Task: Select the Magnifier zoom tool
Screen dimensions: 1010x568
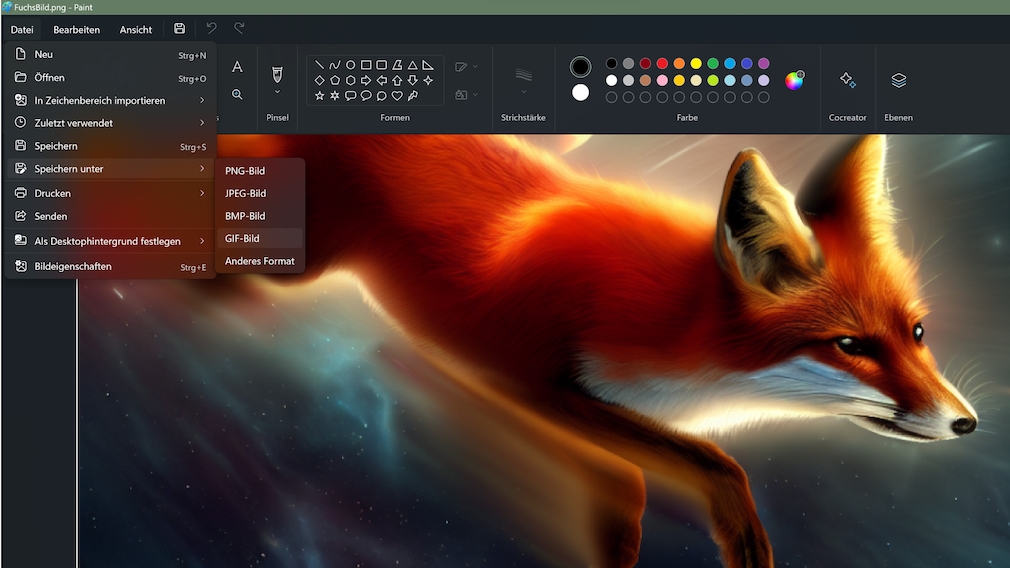Action: click(237, 94)
